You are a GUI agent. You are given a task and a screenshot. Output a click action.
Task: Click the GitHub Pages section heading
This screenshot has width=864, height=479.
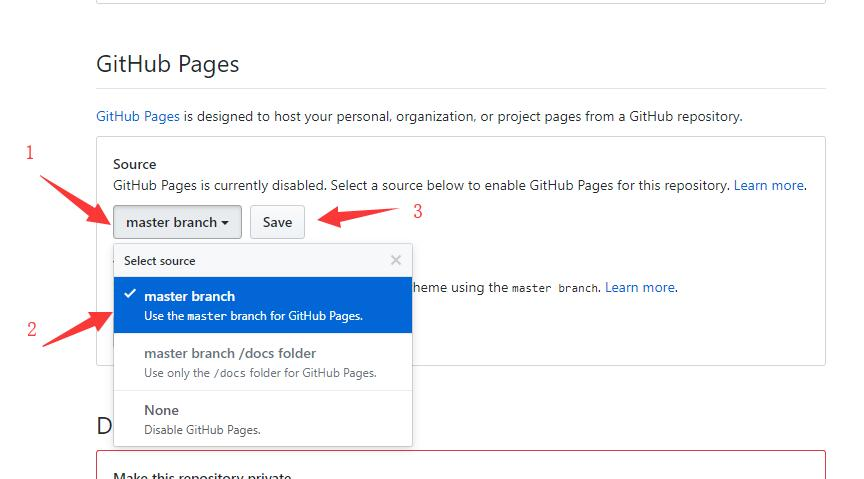click(x=168, y=64)
